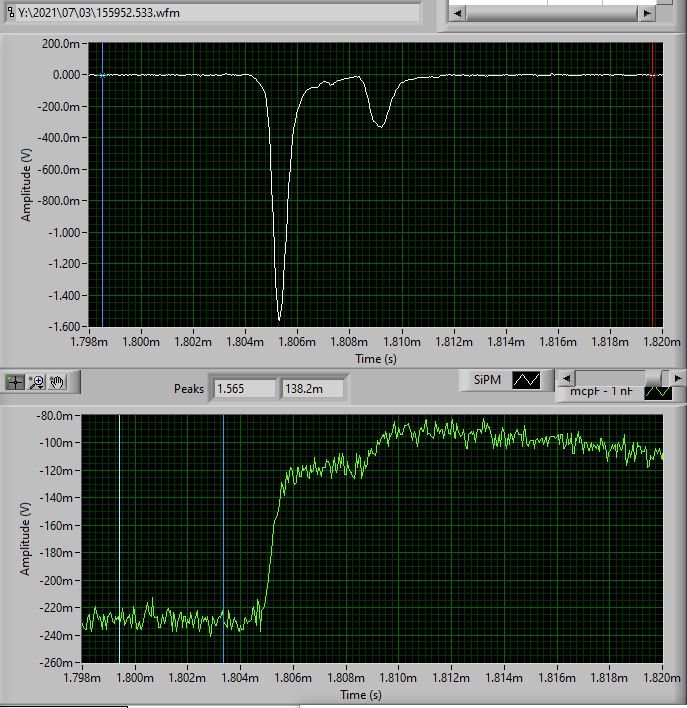Click the 200.0m amplitude axis value

pyautogui.click(x=61, y=44)
